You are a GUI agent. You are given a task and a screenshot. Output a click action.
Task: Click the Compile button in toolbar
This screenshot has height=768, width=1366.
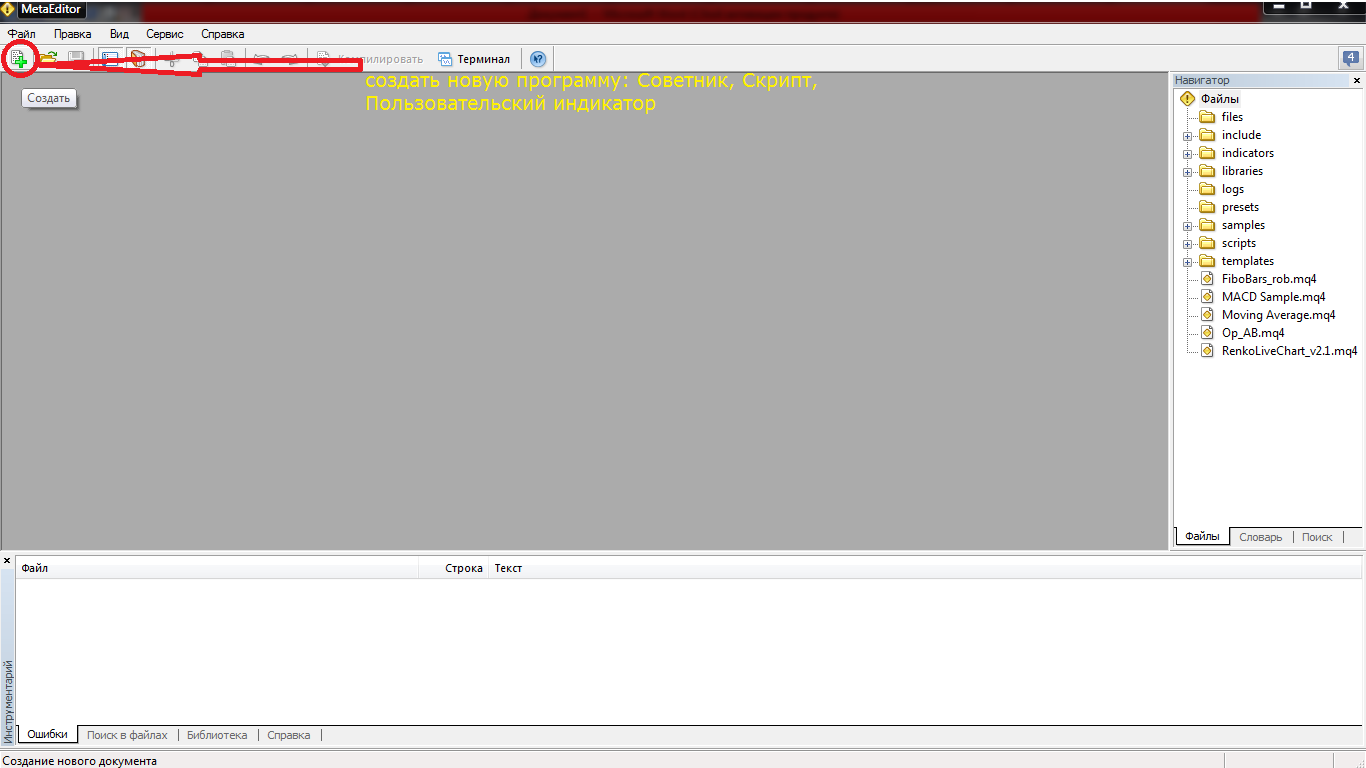tap(370, 59)
